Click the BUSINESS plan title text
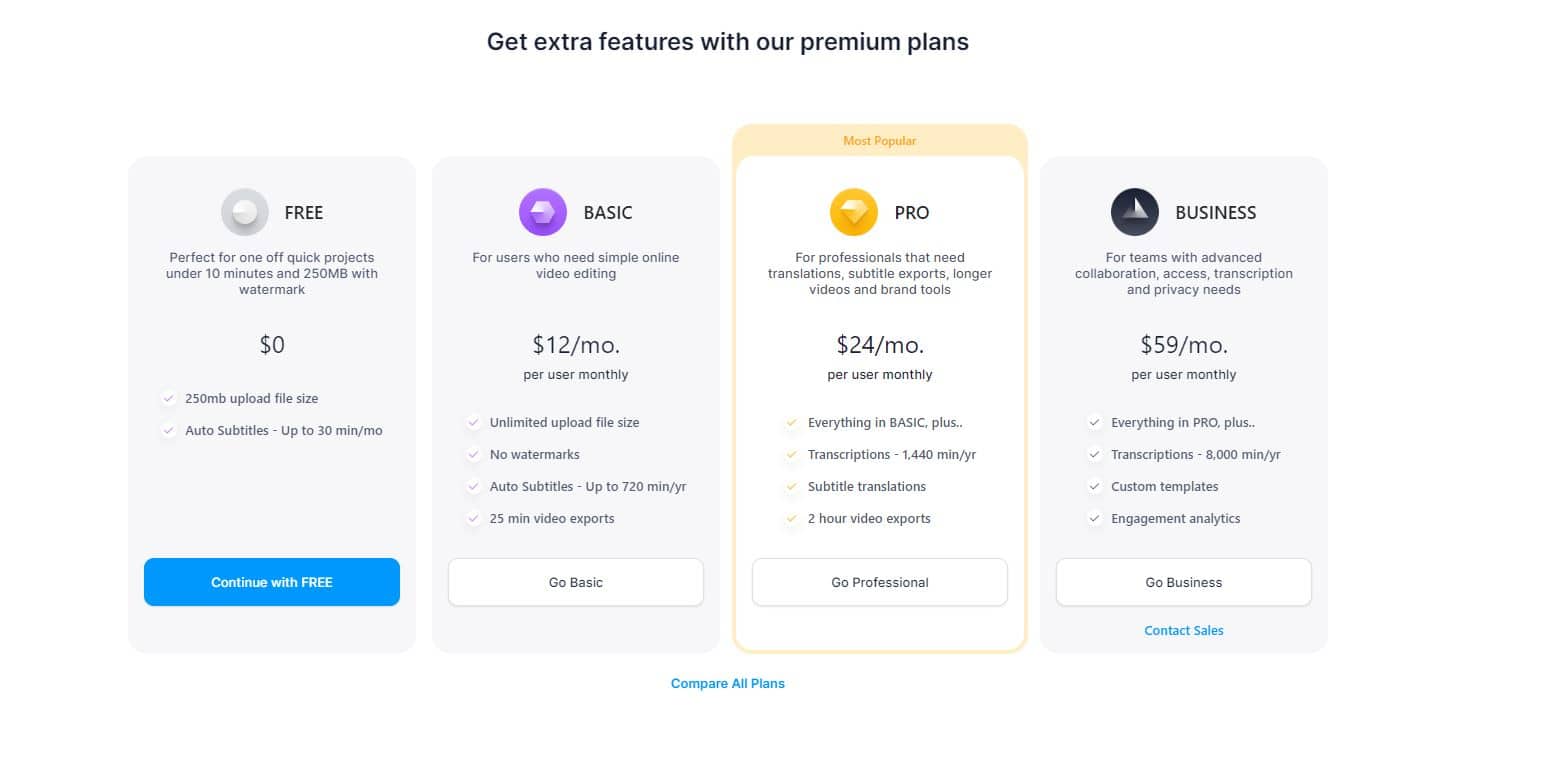 [1216, 213]
